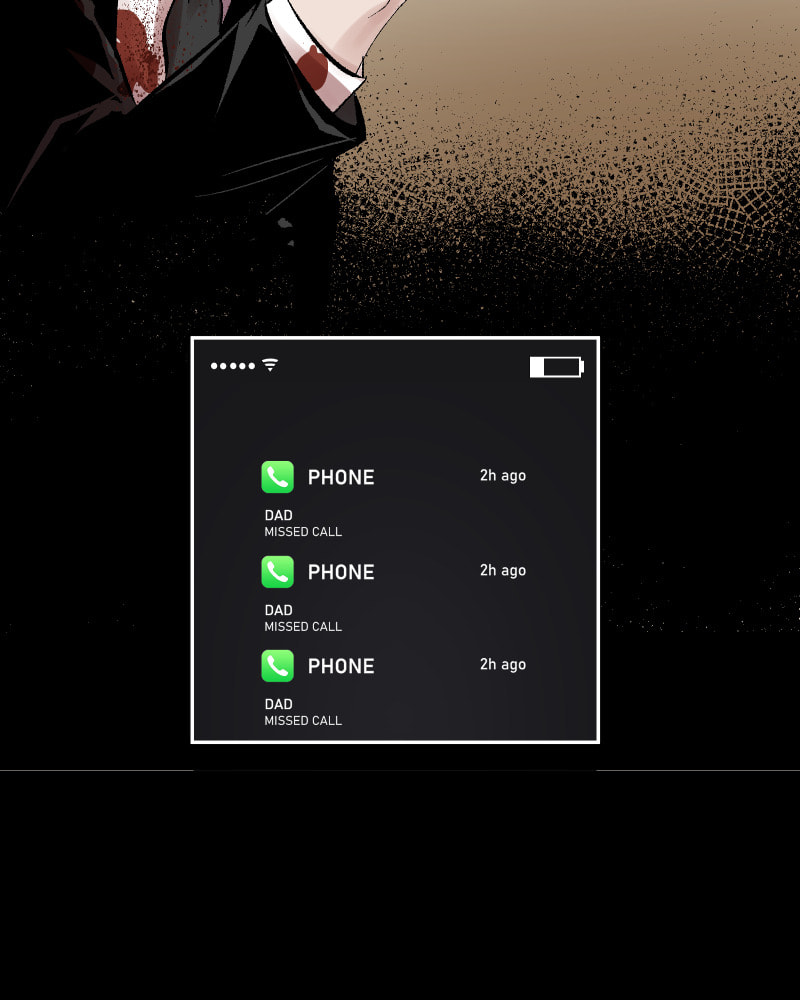Click DAD caller name in first notification
The width and height of the screenshot is (800, 1000).
(278, 515)
